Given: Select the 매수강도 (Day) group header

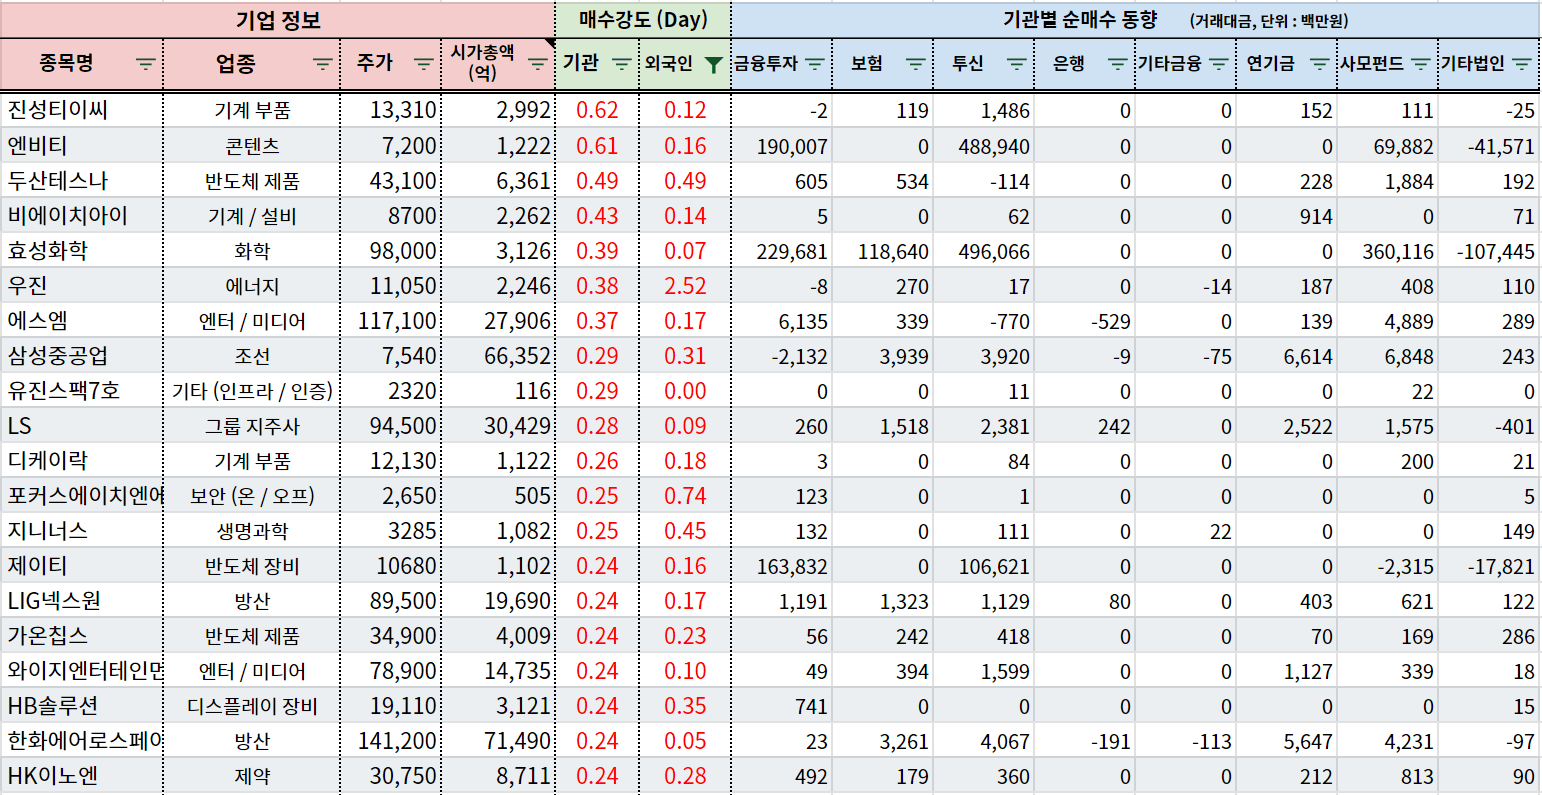Looking at the screenshot, I should [643, 20].
